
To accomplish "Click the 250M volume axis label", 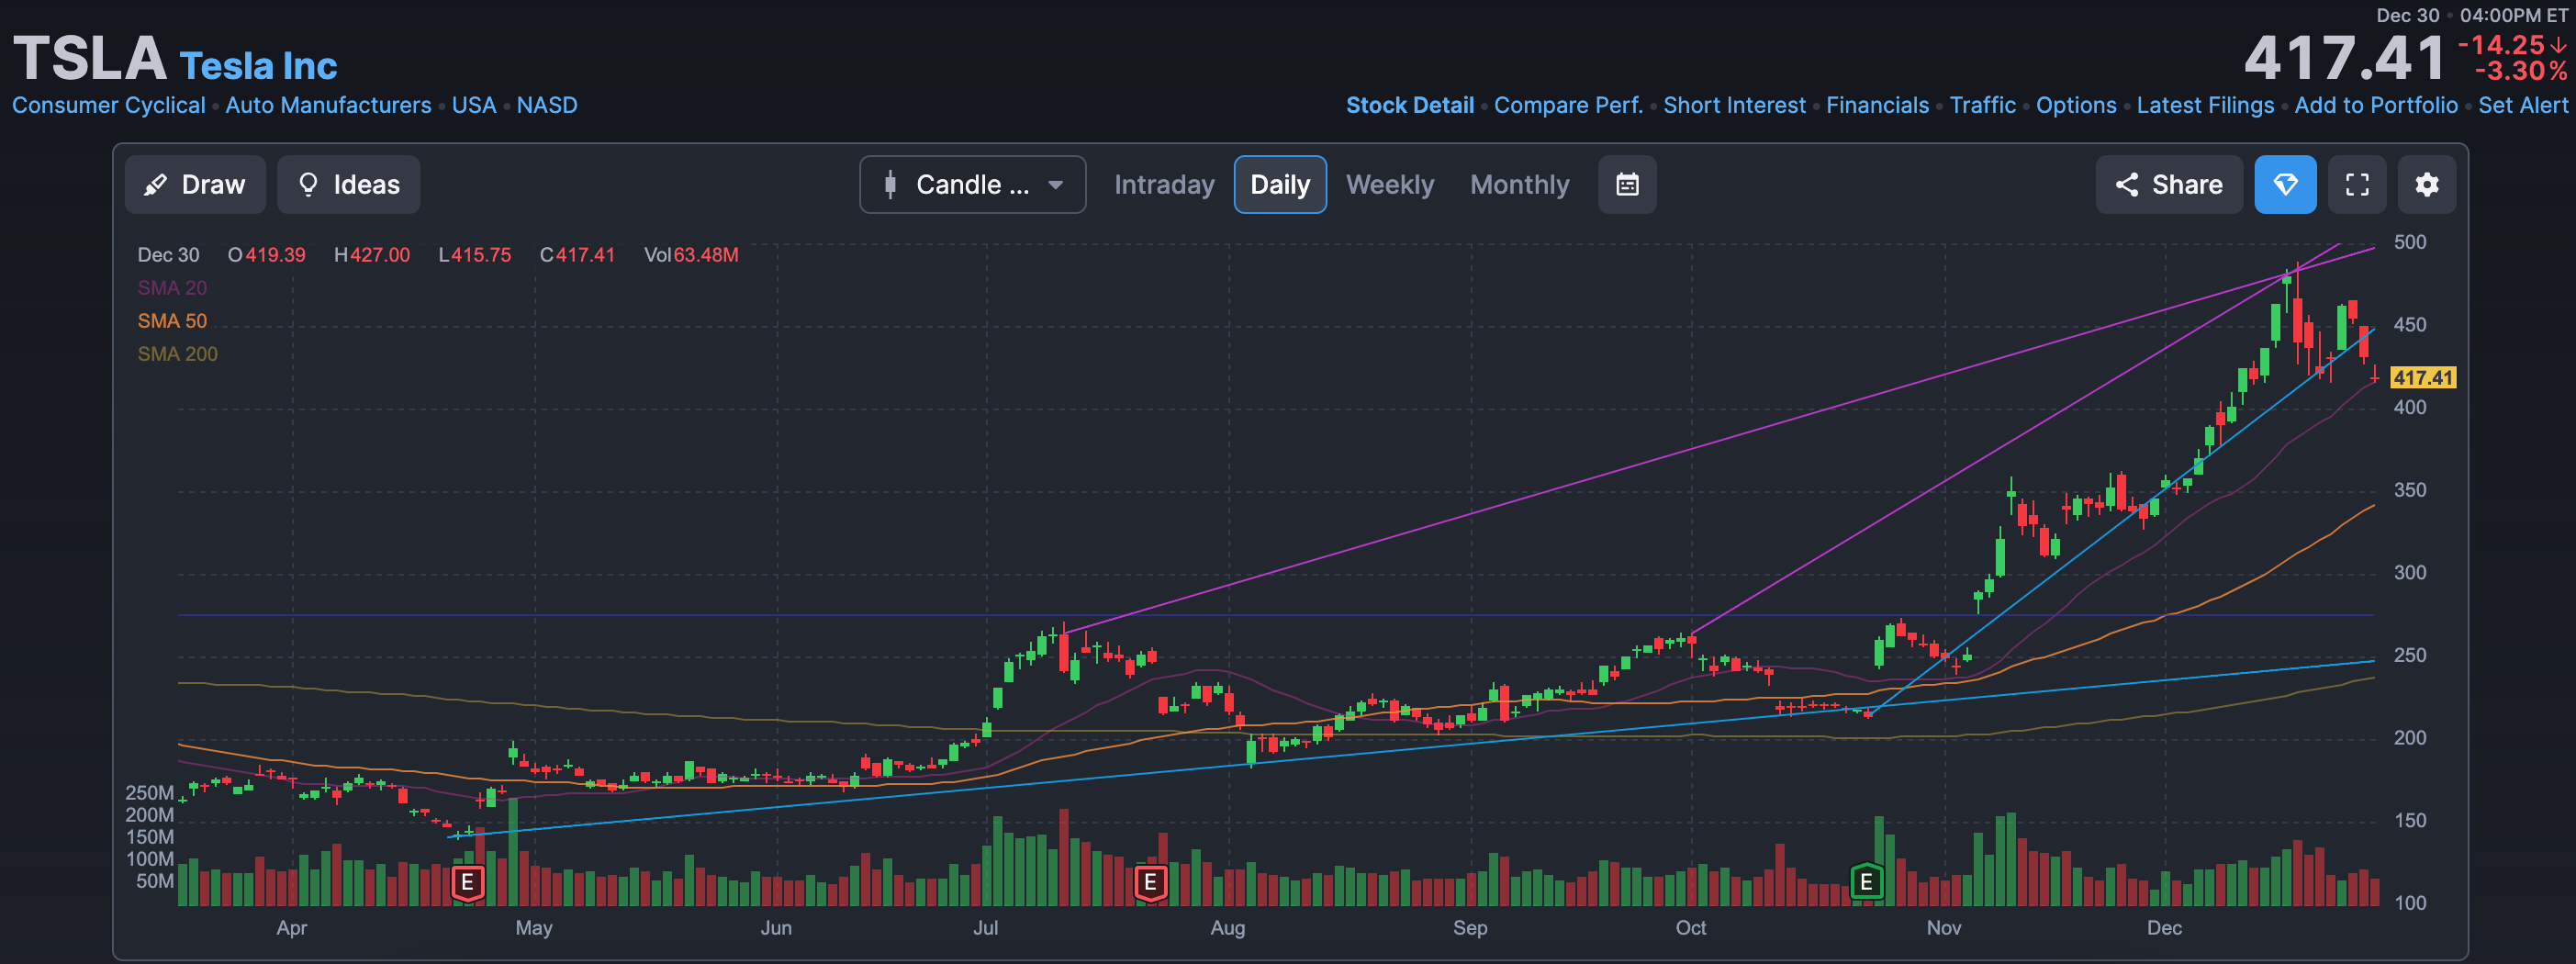I will tap(149, 793).
